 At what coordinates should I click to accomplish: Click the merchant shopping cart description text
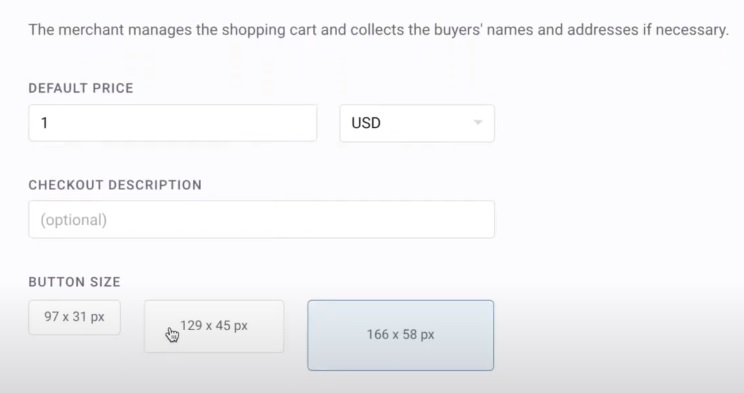pos(378,30)
